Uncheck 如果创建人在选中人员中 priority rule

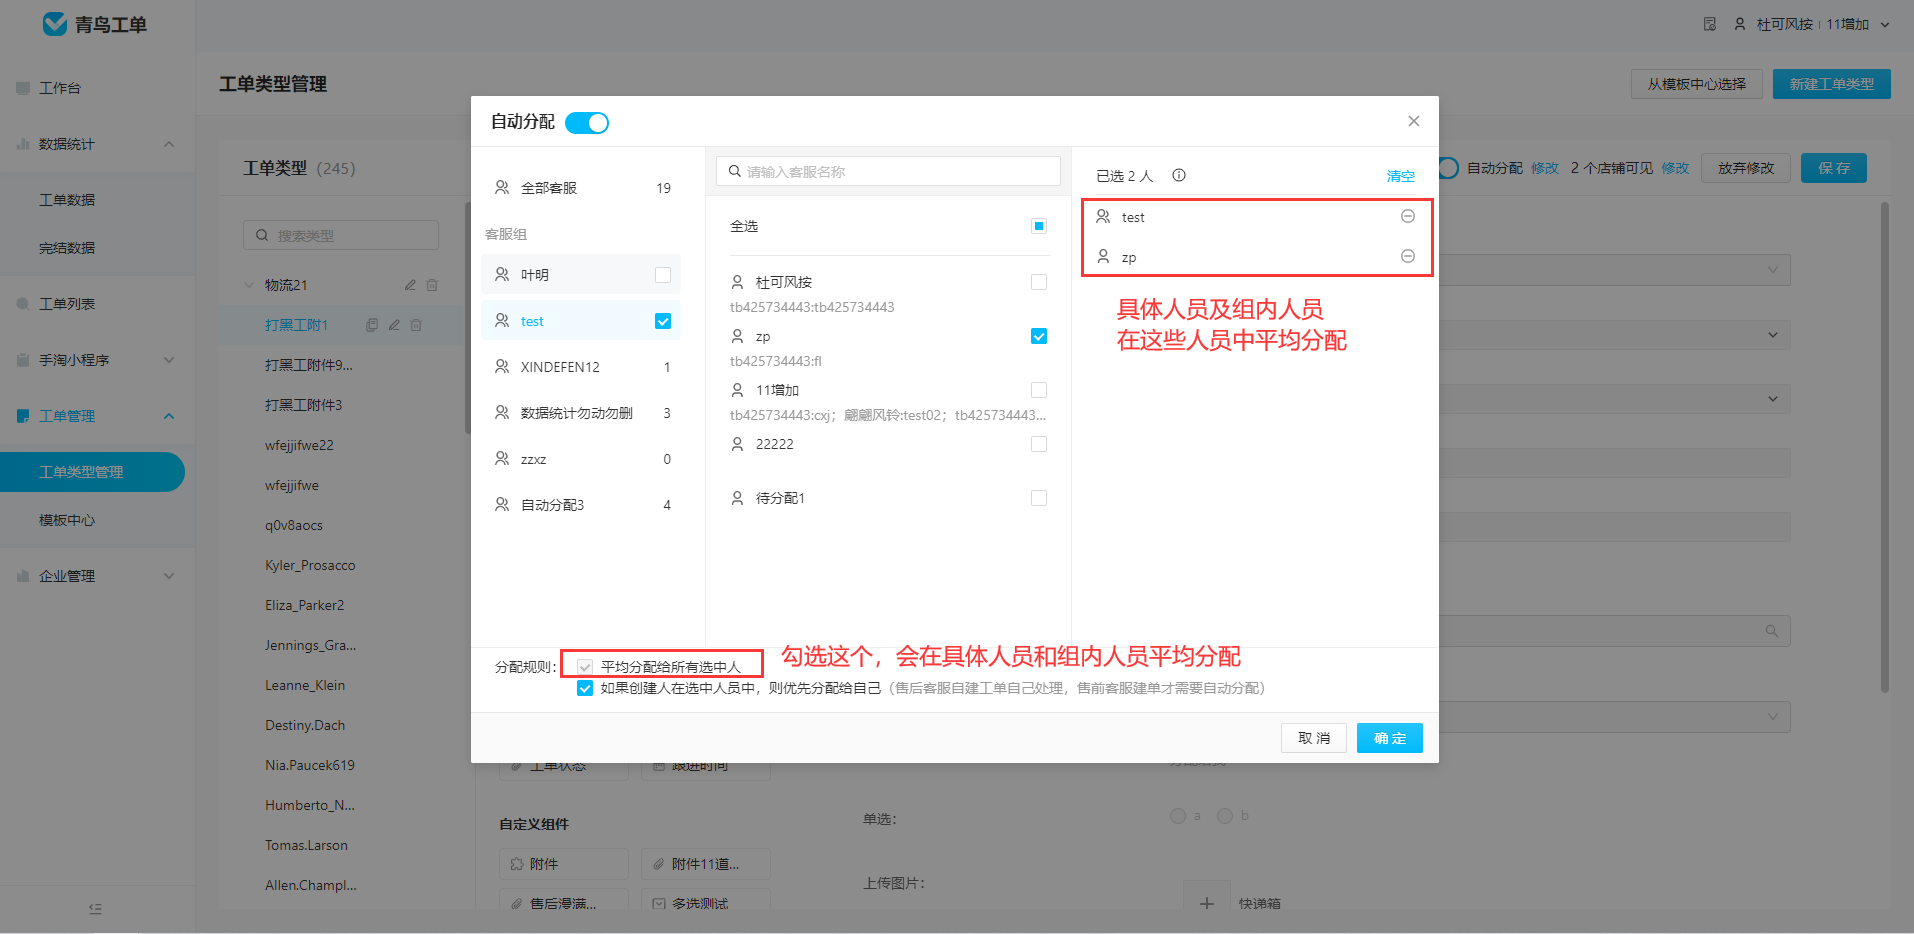(x=585, y=688)
